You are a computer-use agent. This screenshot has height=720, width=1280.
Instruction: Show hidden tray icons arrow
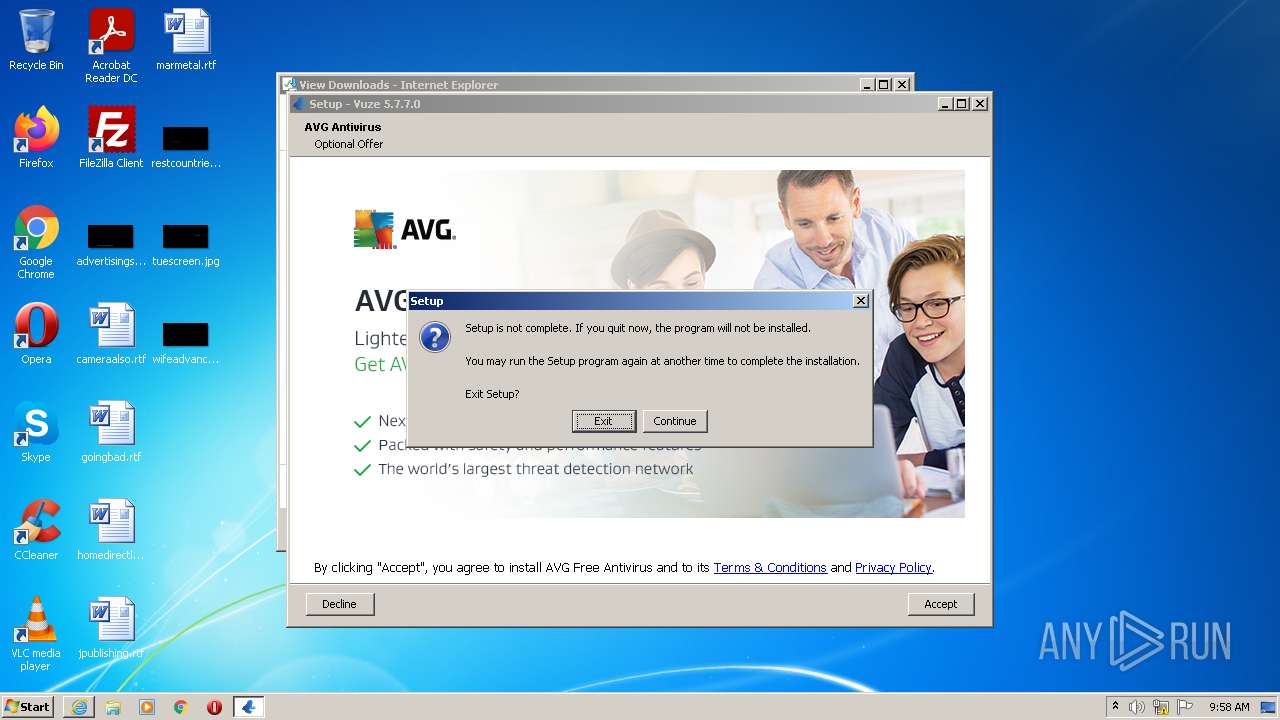[1115, 707]
